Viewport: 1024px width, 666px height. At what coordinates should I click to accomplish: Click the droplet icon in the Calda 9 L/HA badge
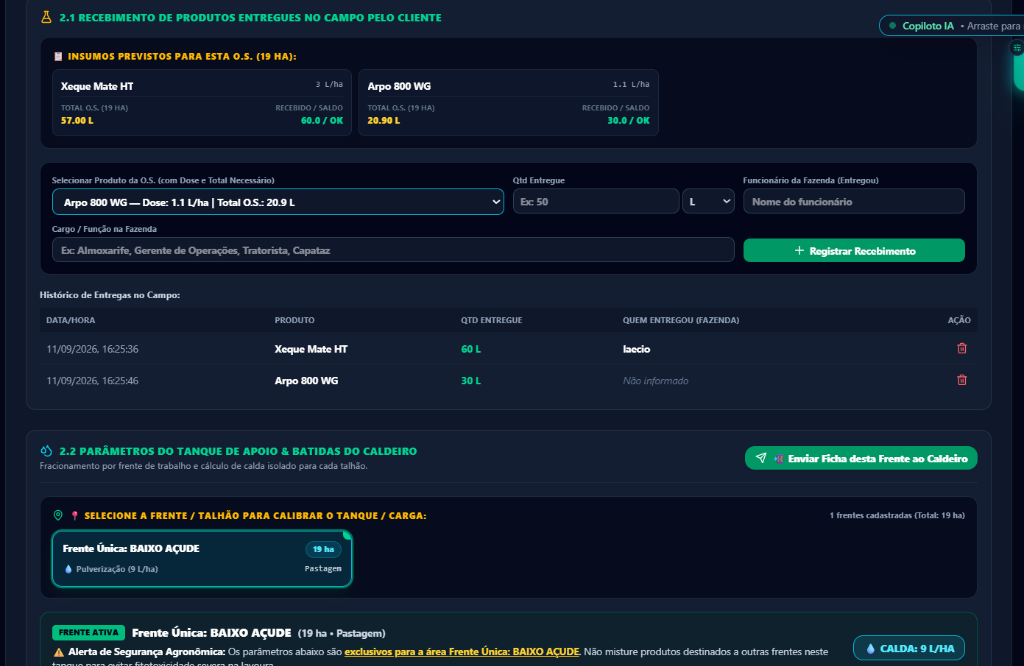(x=870, y=649)
